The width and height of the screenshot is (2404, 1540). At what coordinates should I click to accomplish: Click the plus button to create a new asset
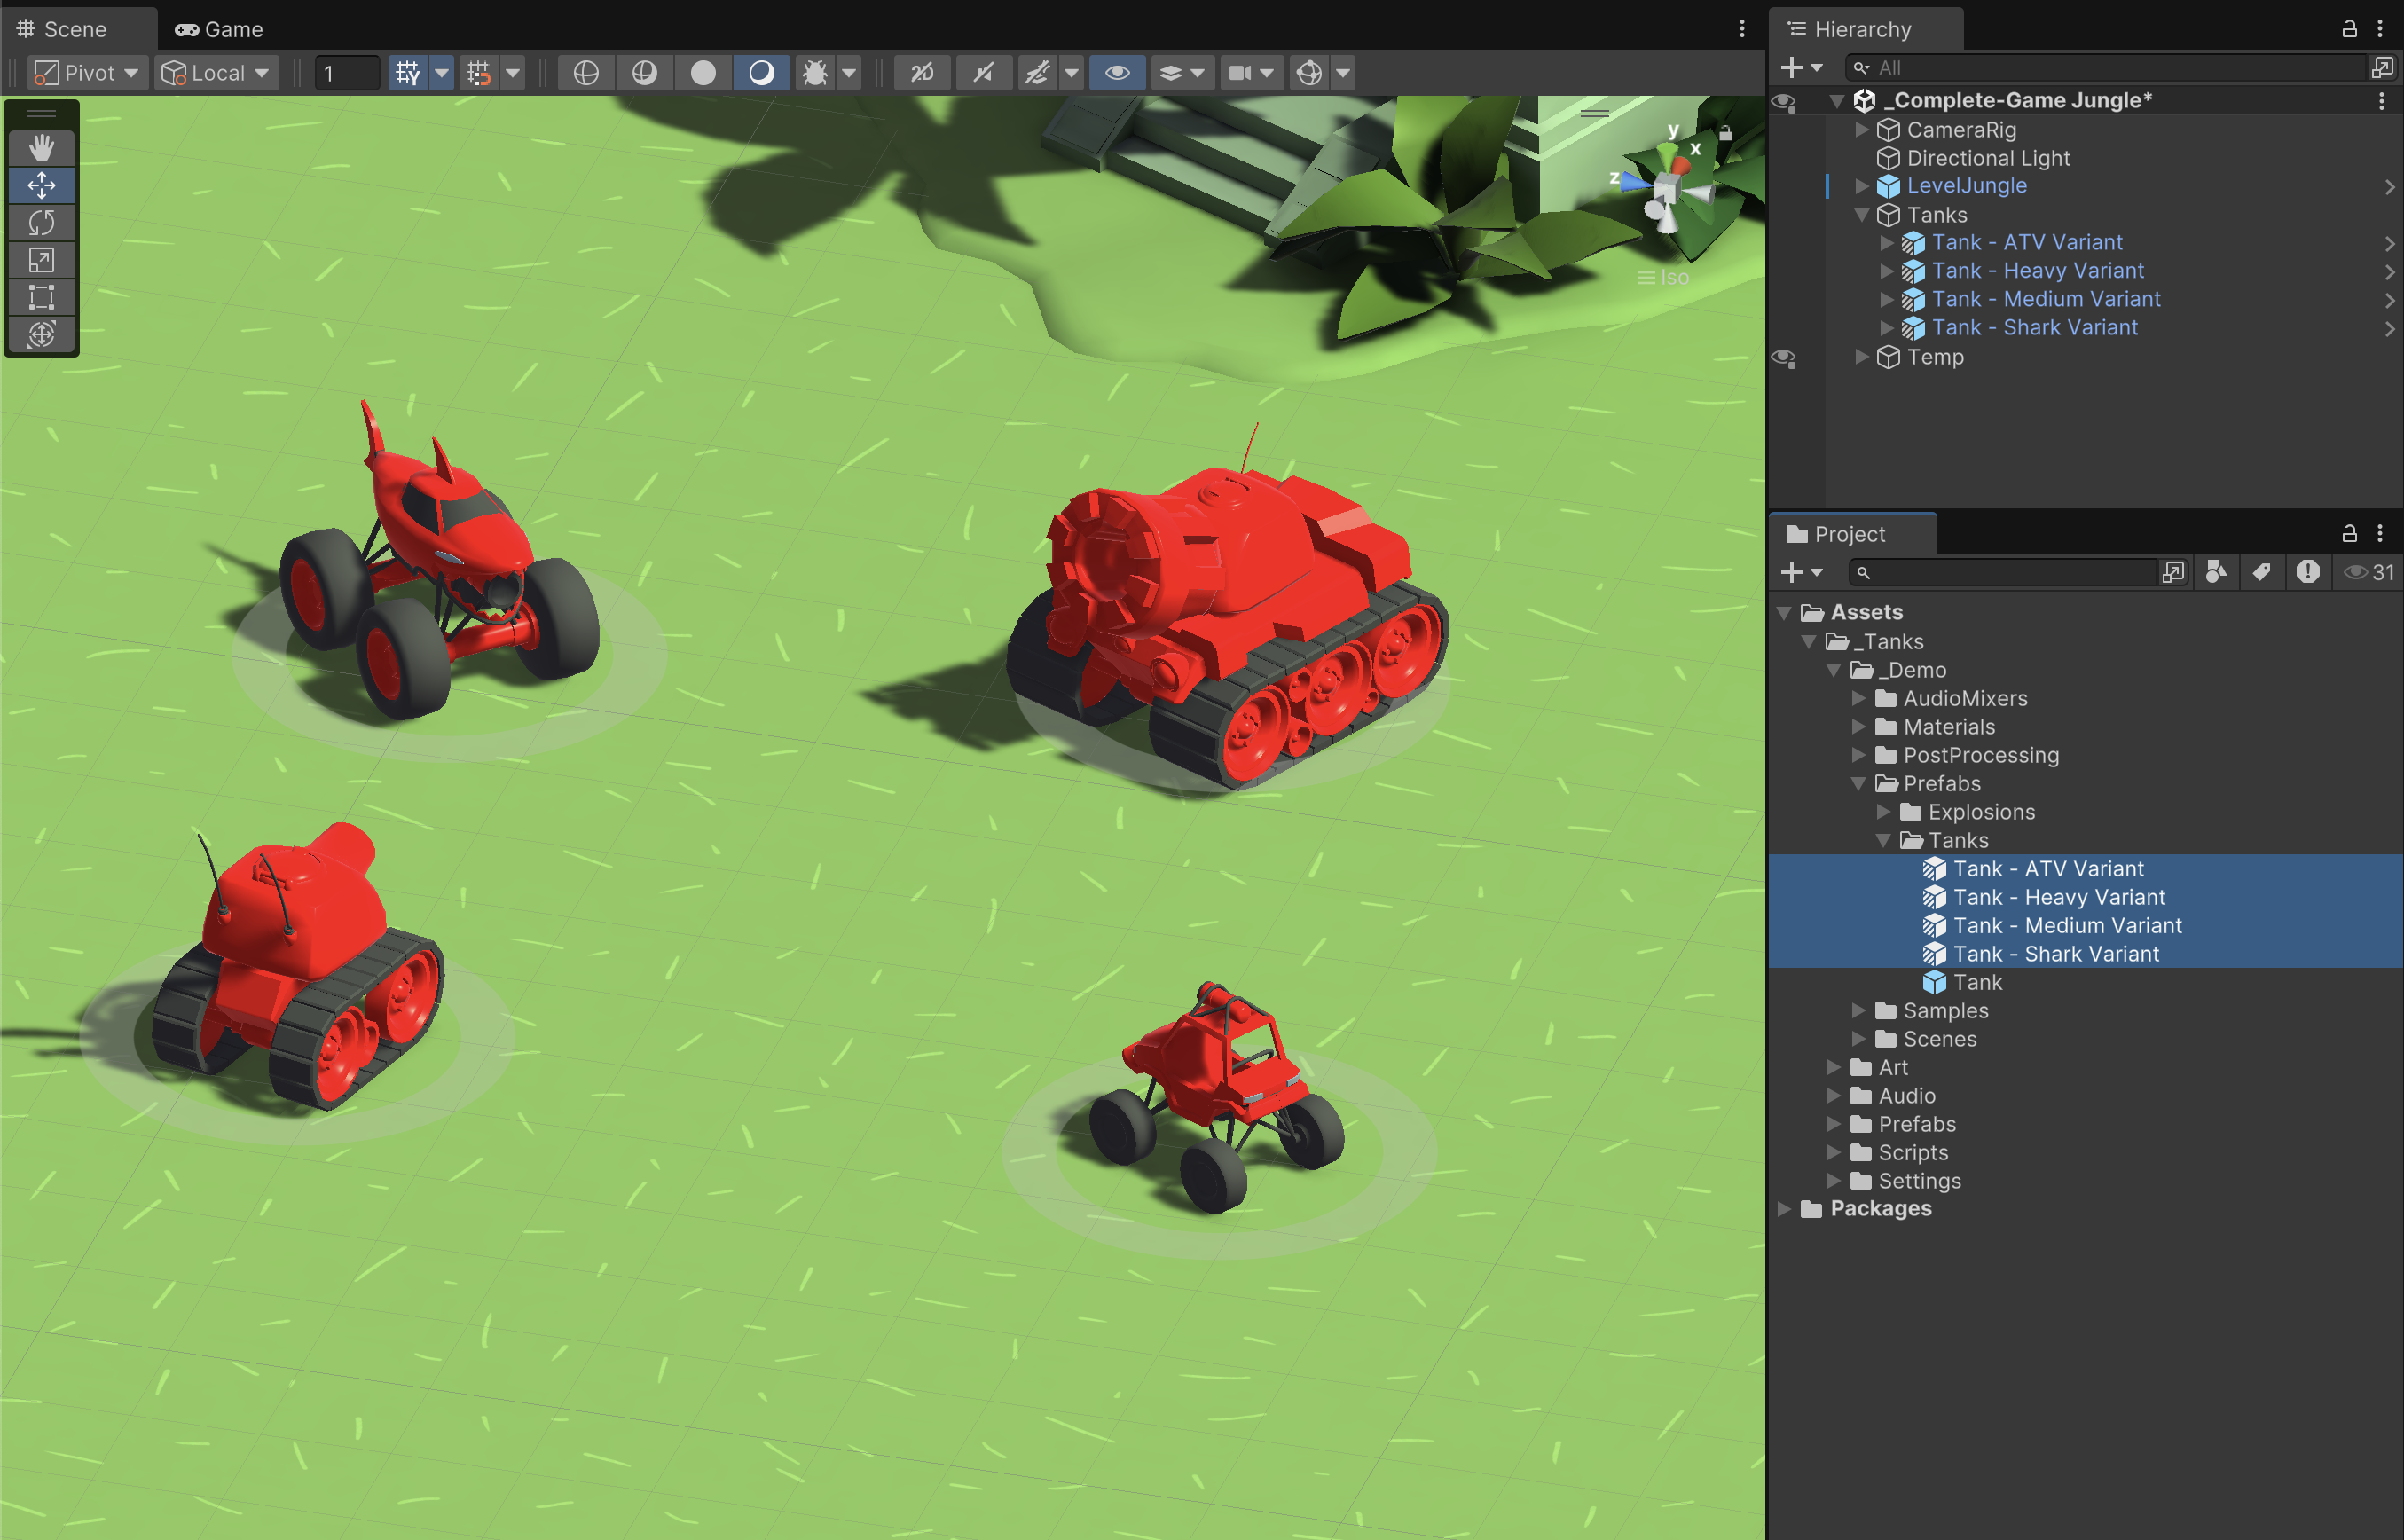[x=1793, y=572]
